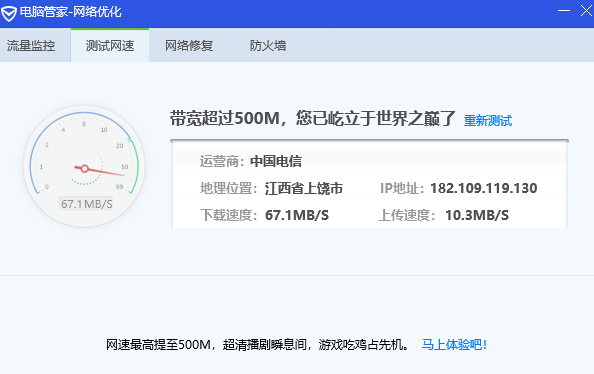This screenshot has height=374, width=594.
Task: Click the promo text 网速最高提至500M
Action: 158,345
